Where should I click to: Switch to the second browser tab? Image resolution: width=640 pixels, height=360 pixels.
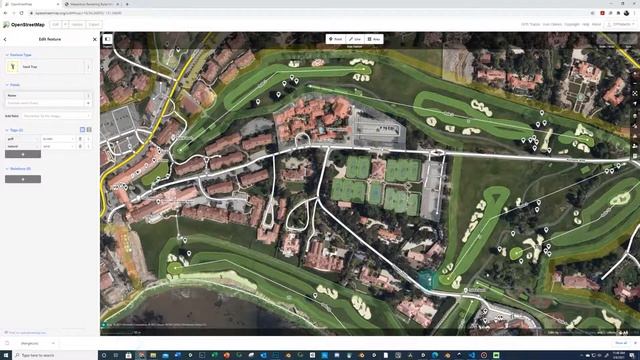click(x=93, y=4)
